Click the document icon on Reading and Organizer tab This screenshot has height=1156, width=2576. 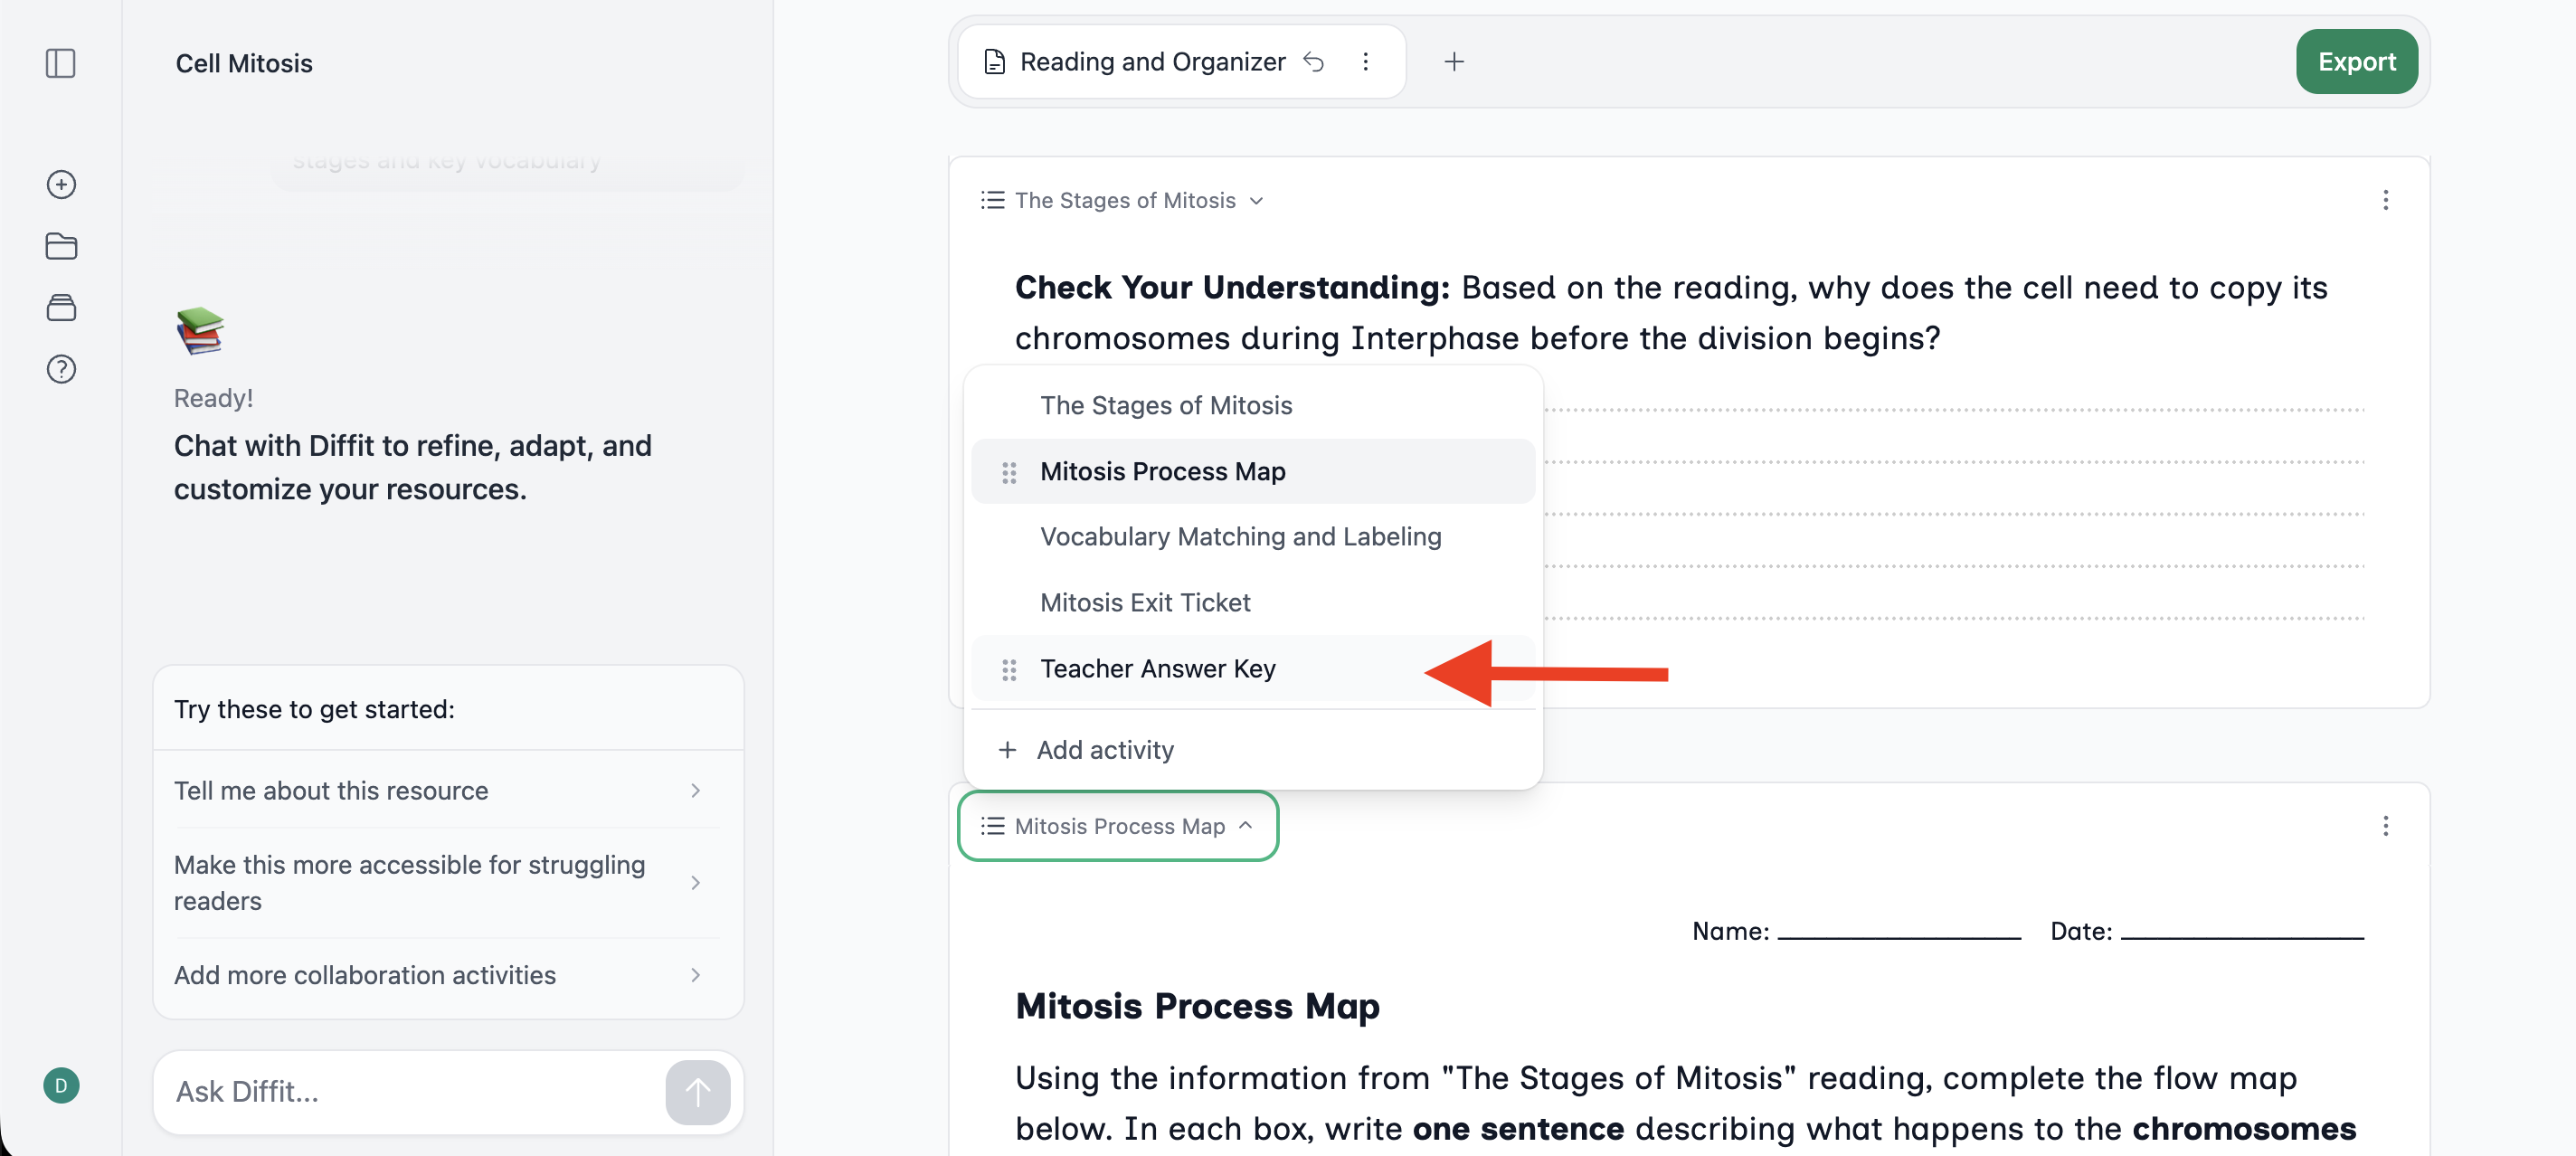(x=994, y=62)
